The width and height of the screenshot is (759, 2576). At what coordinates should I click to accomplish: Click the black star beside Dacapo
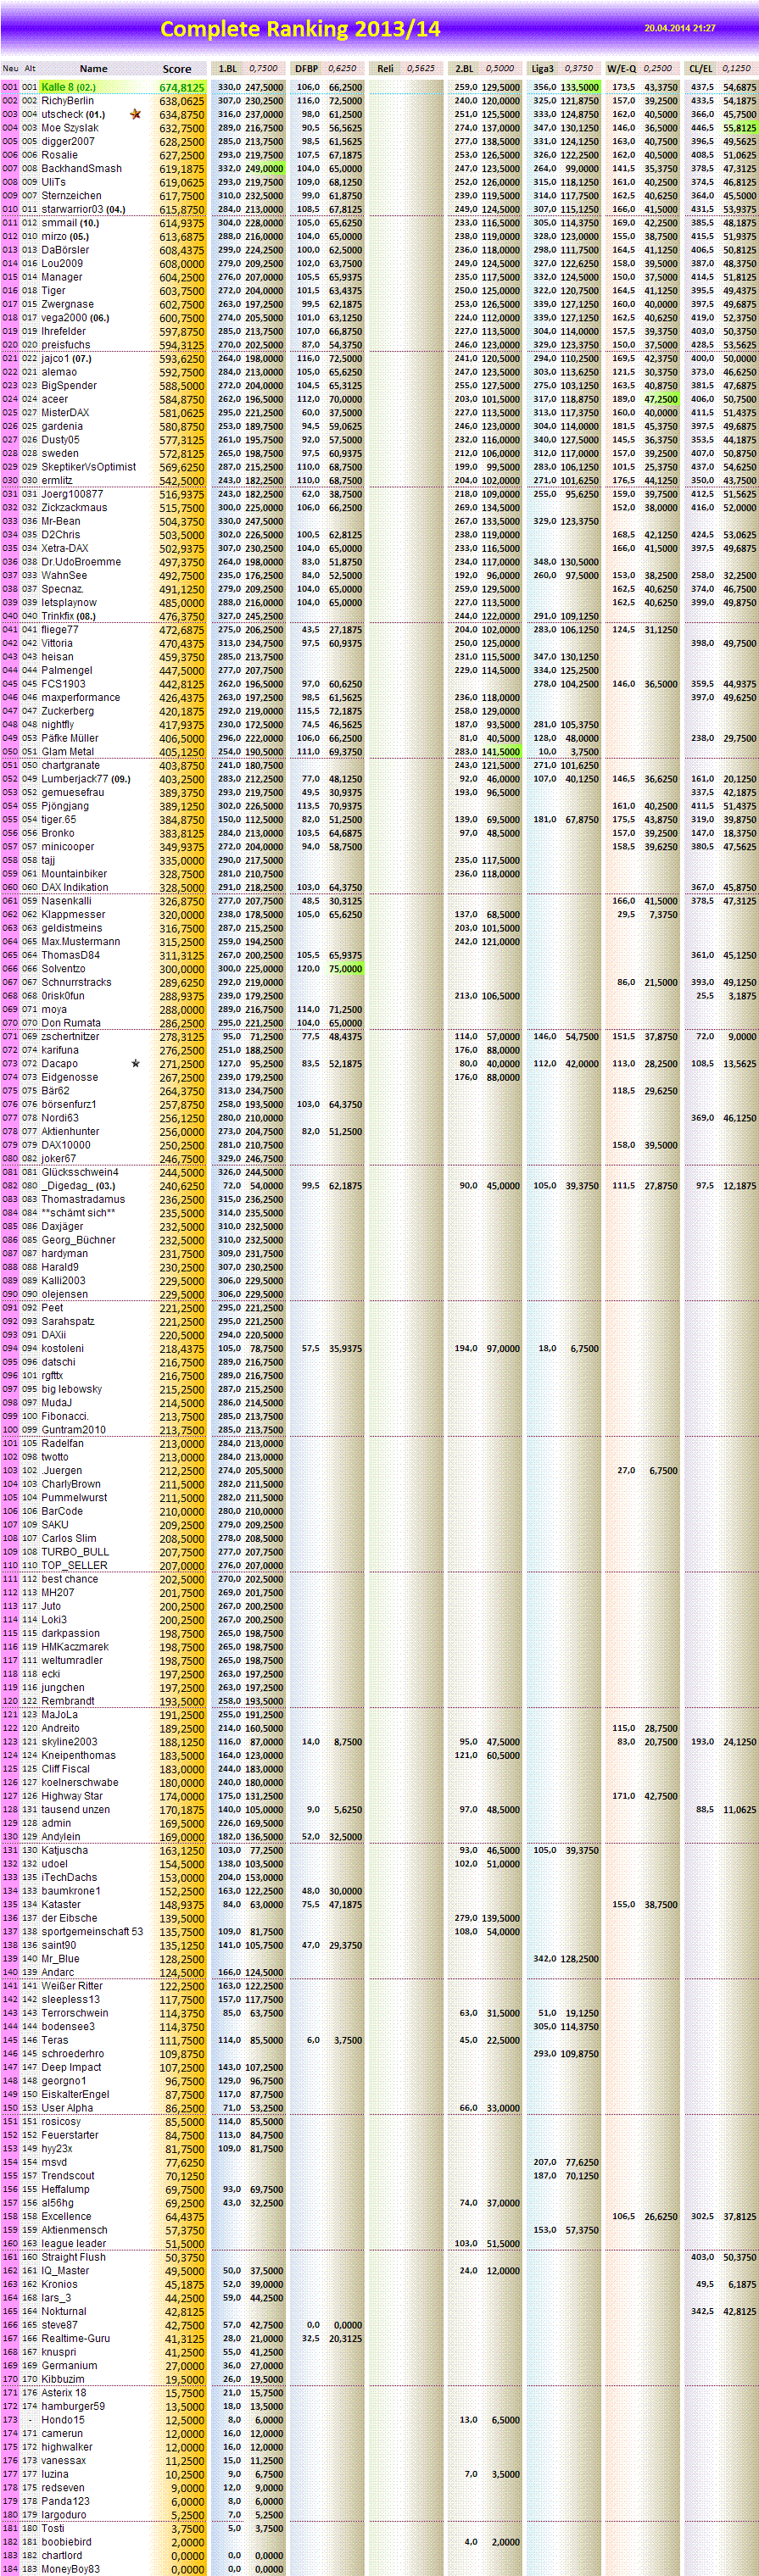135,1063
